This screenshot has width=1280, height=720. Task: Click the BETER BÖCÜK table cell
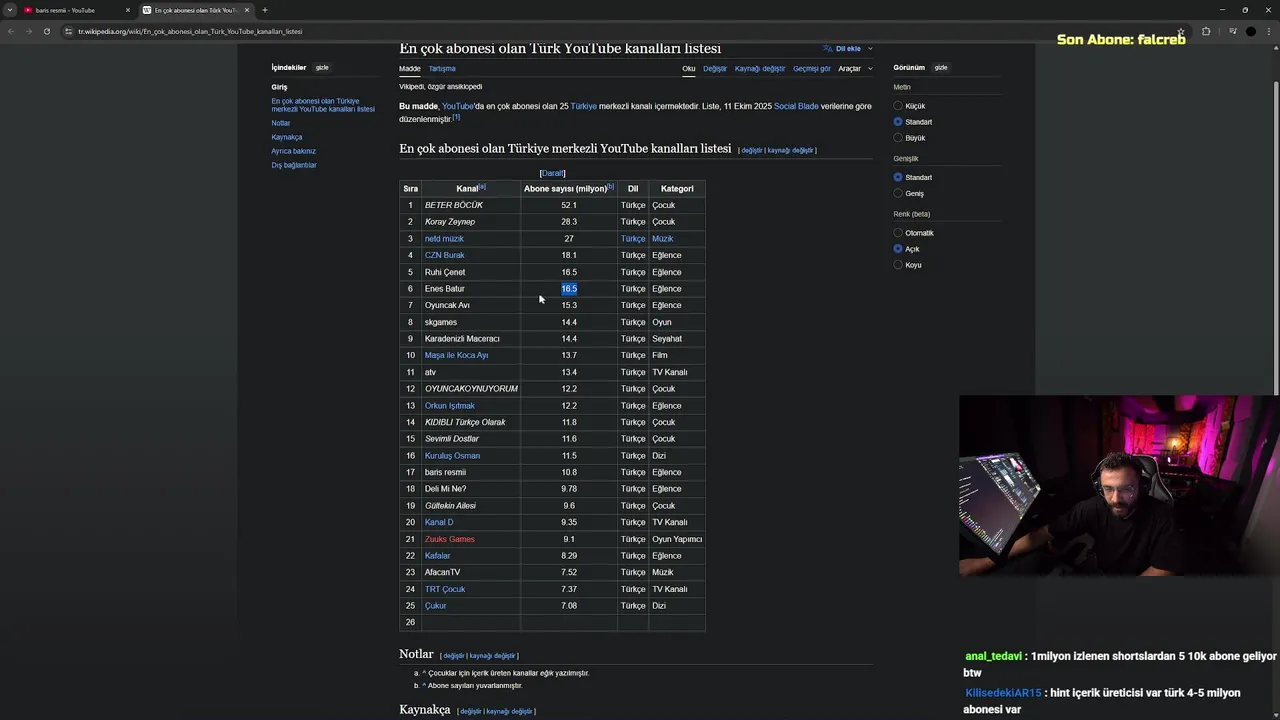(471, 205)
